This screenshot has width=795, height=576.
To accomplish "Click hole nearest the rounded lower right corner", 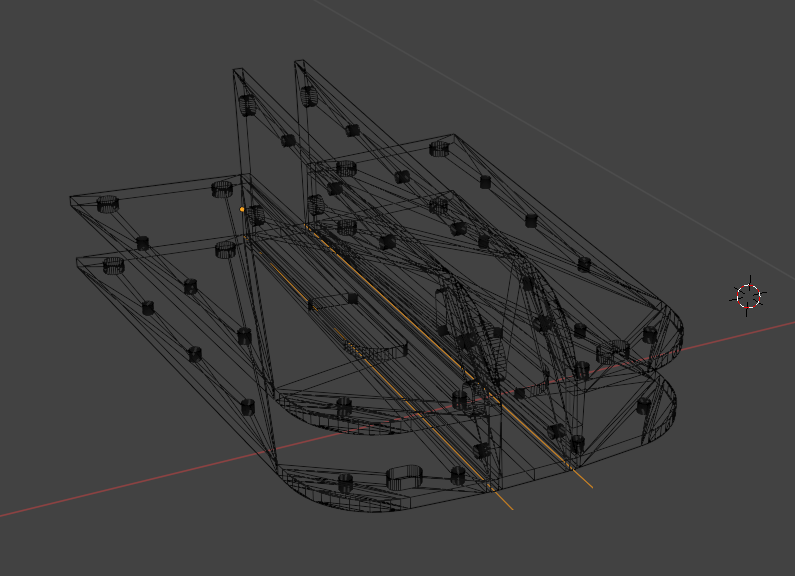I will click(x=644, y=406).
